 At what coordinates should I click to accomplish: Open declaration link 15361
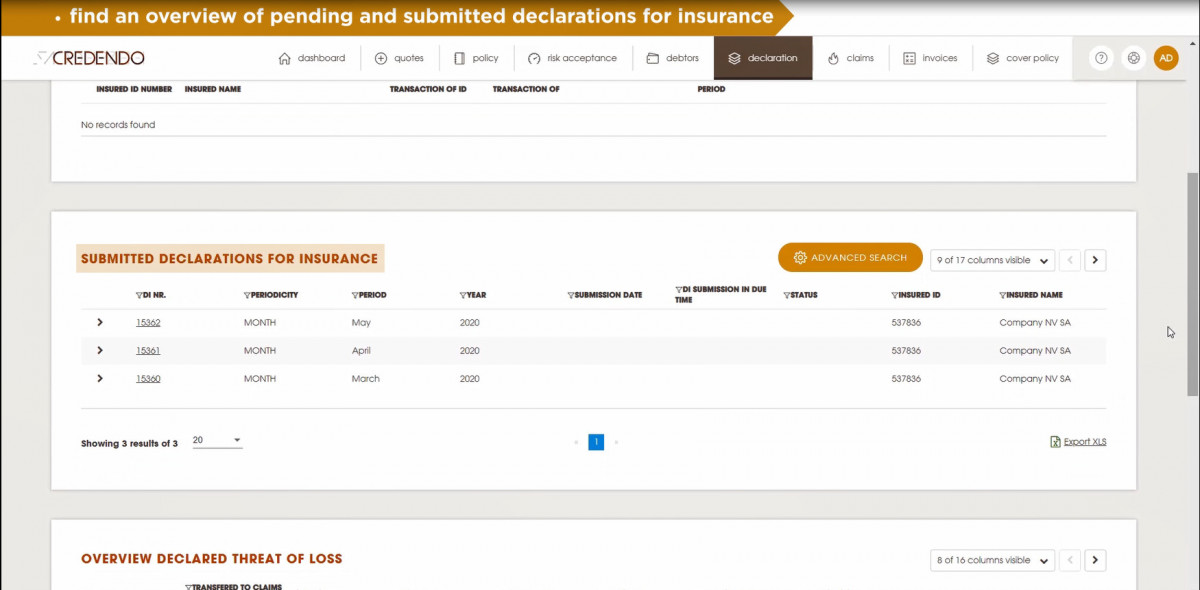148,351
